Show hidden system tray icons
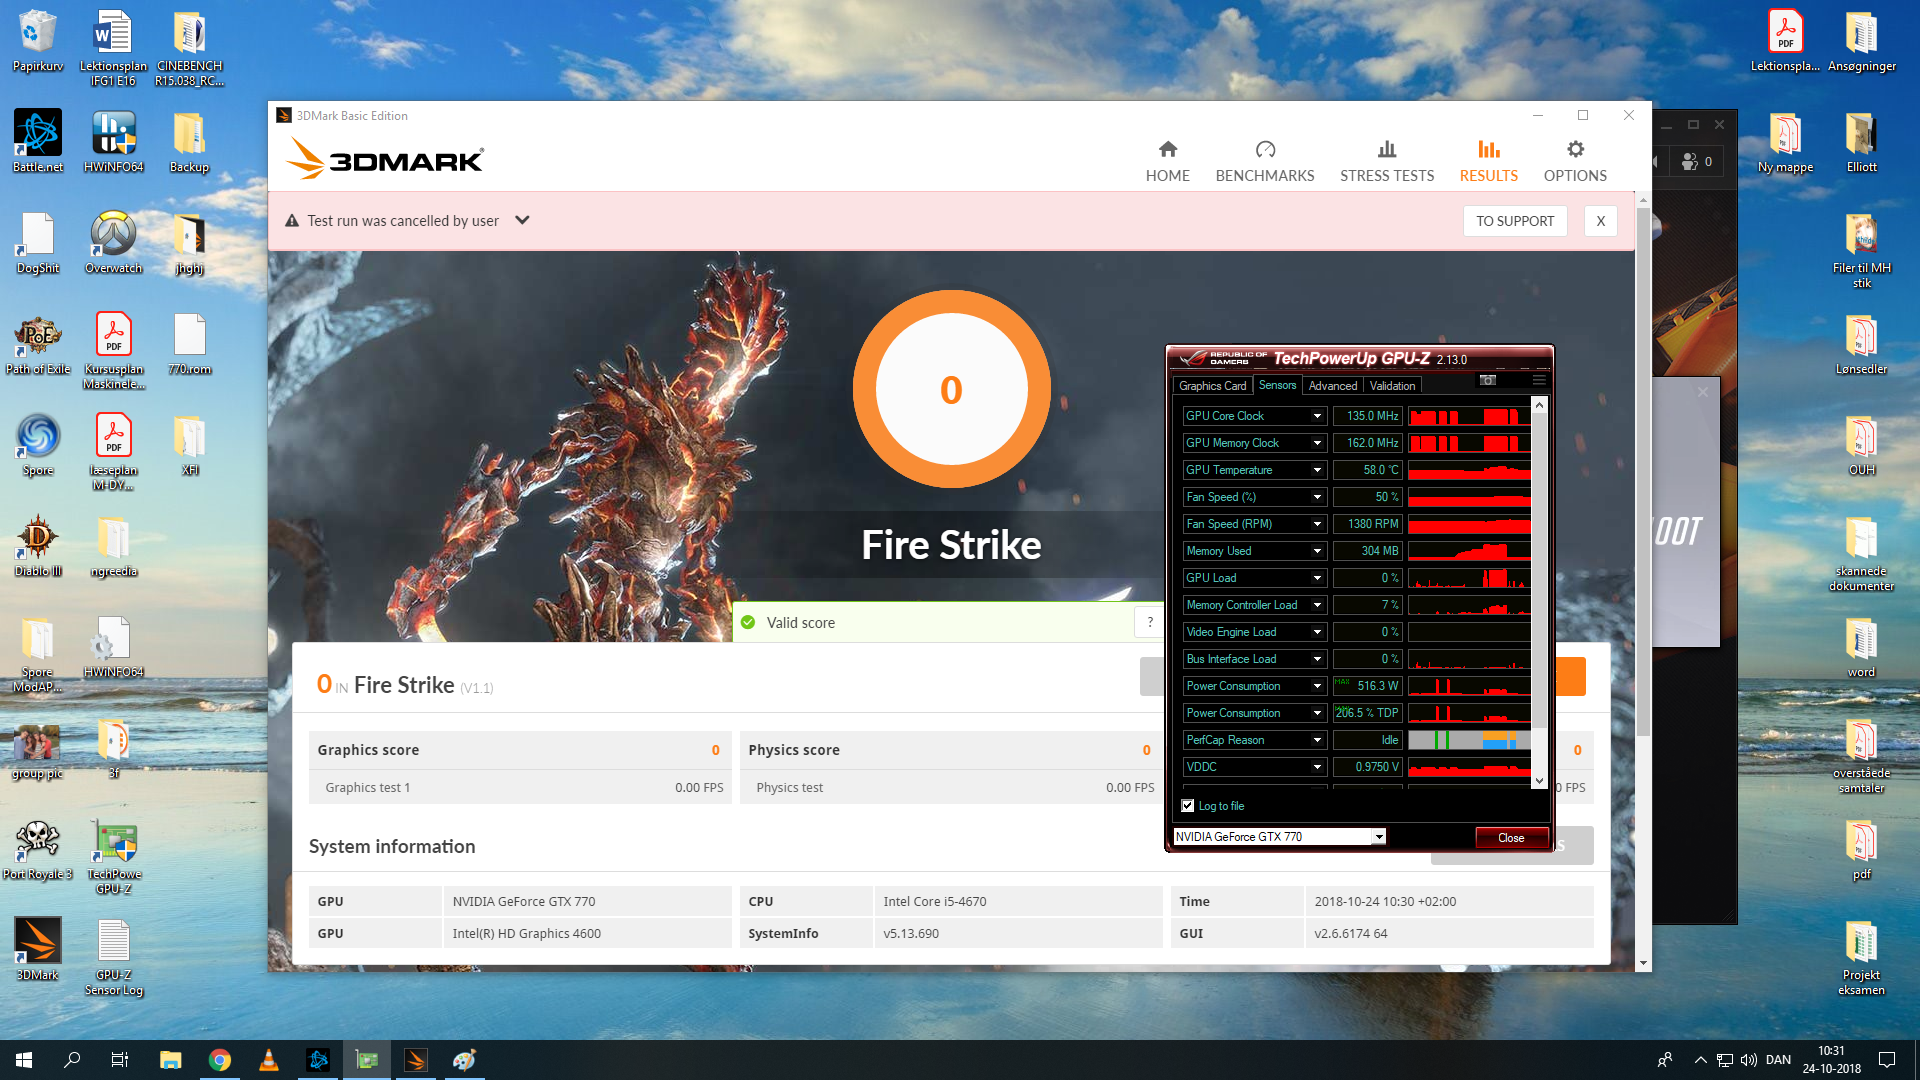Viewport: 1920px width, 1080px height. click(1700, 1060)
